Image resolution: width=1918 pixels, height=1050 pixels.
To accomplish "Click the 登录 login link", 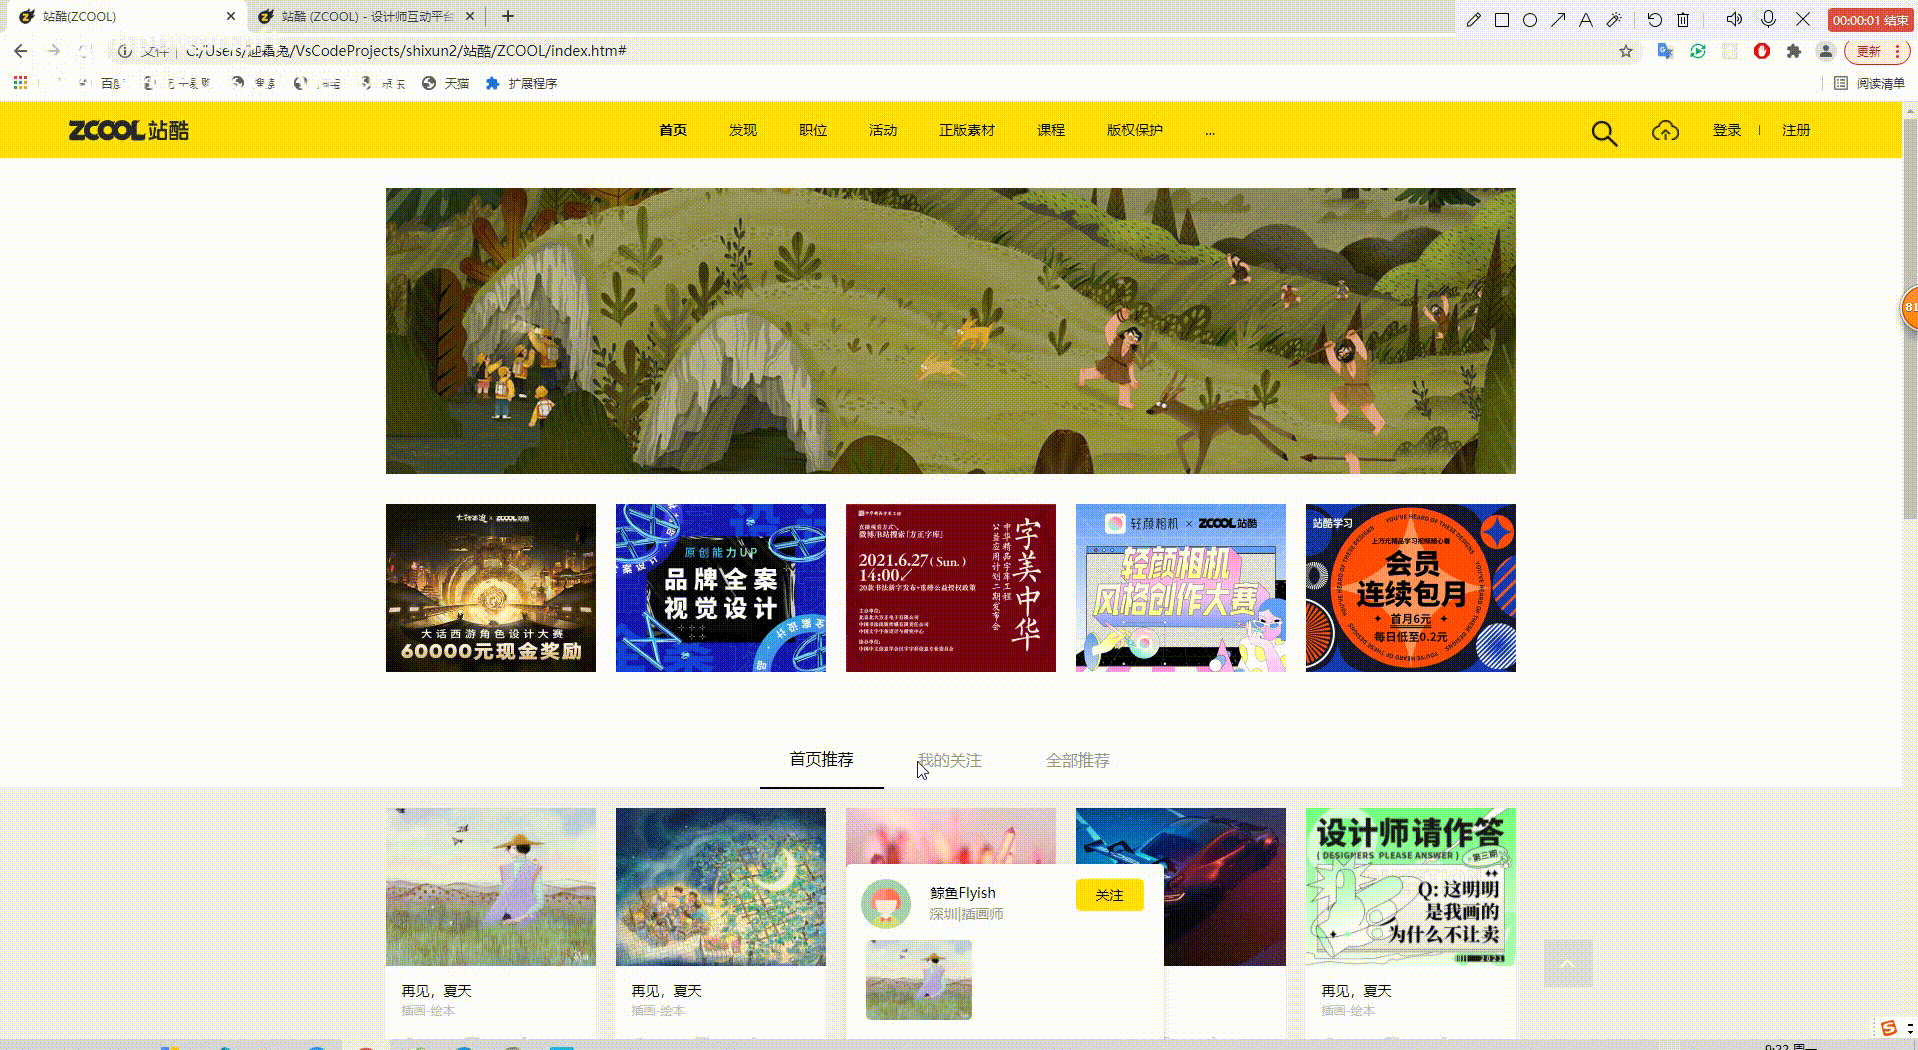I will point(1727,130).
